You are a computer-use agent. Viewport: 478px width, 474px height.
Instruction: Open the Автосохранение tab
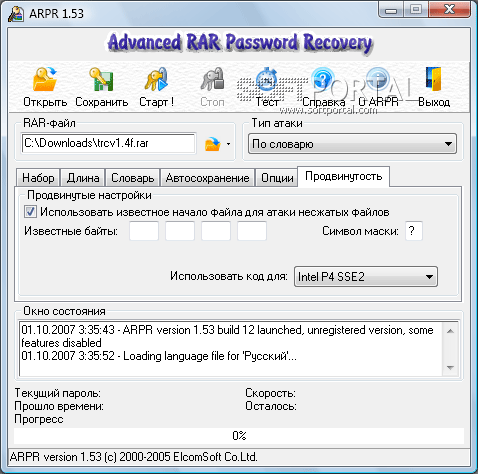pos(207,178)
